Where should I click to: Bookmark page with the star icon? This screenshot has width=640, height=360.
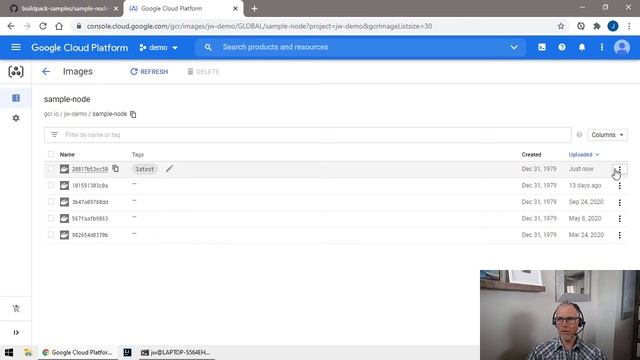click(x=561, y=26)
